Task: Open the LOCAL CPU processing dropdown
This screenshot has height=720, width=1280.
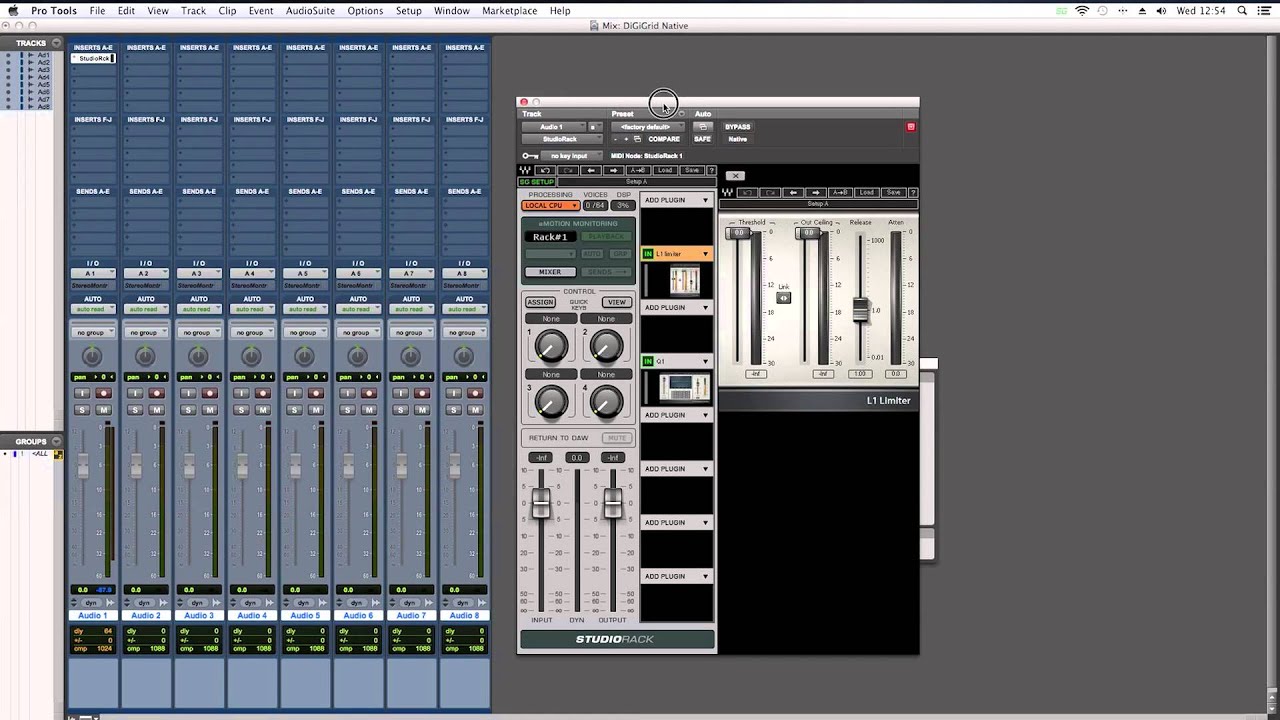Action: point(550,205)
